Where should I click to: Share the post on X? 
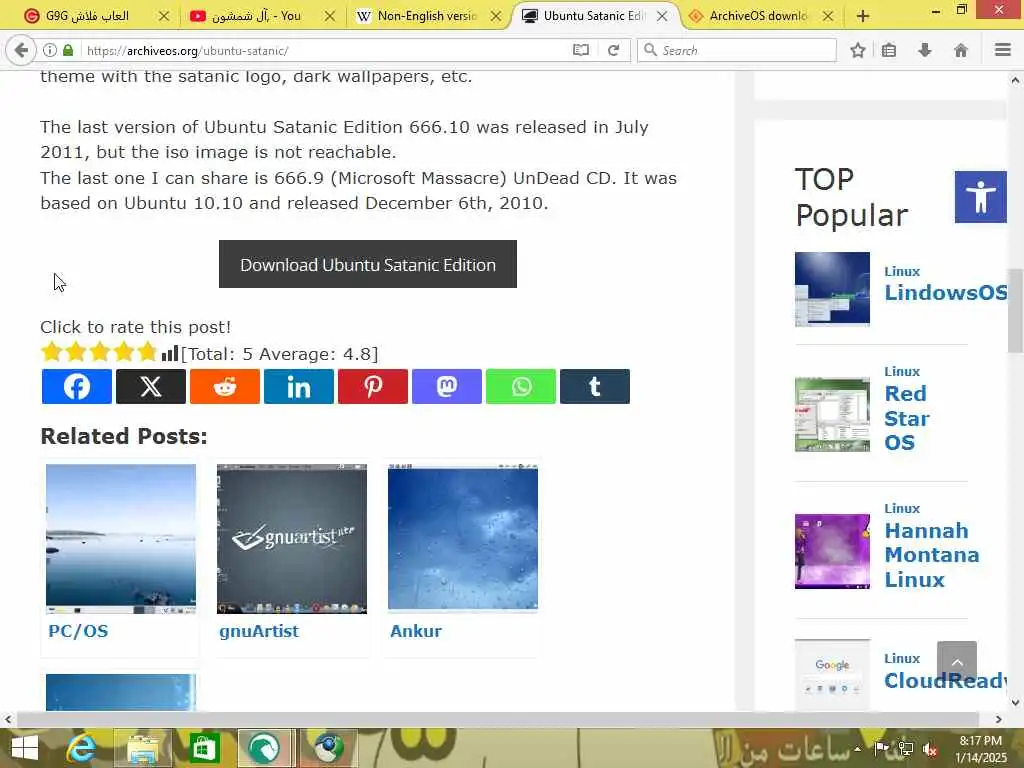tap(151, 387)
